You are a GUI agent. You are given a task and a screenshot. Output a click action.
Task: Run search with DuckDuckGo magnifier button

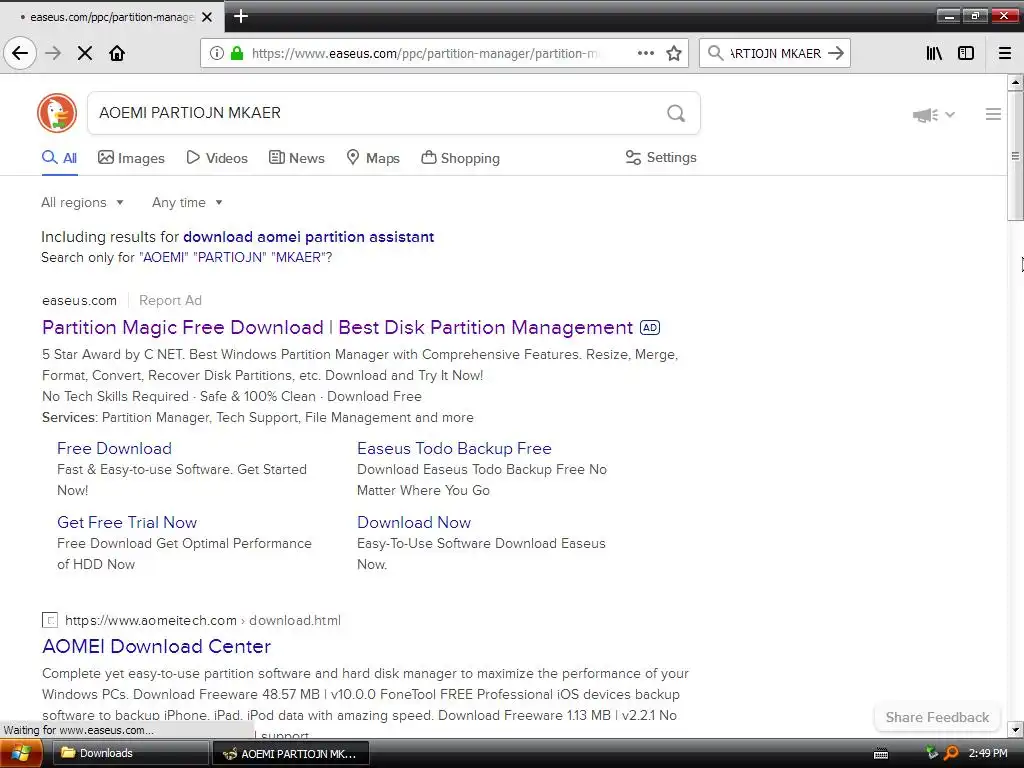pyautogui.click(x=676, y=113)
